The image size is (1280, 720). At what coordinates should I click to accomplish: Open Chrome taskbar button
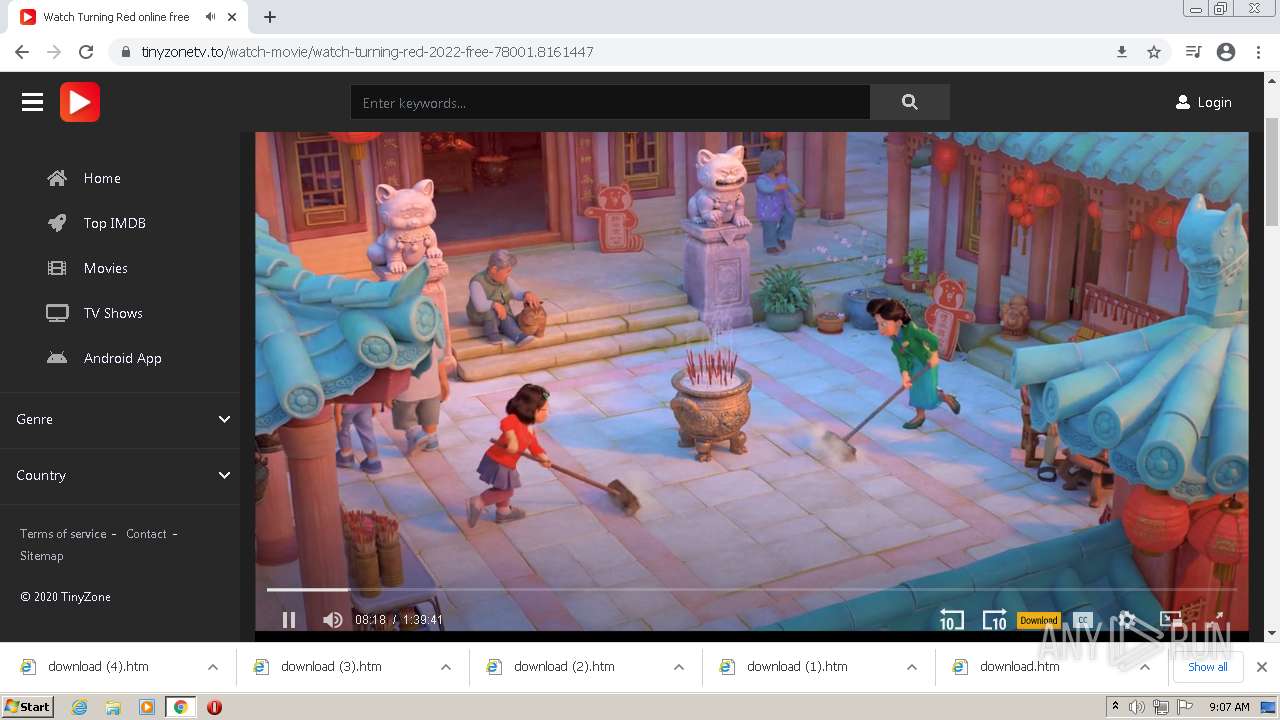(180, 707)
